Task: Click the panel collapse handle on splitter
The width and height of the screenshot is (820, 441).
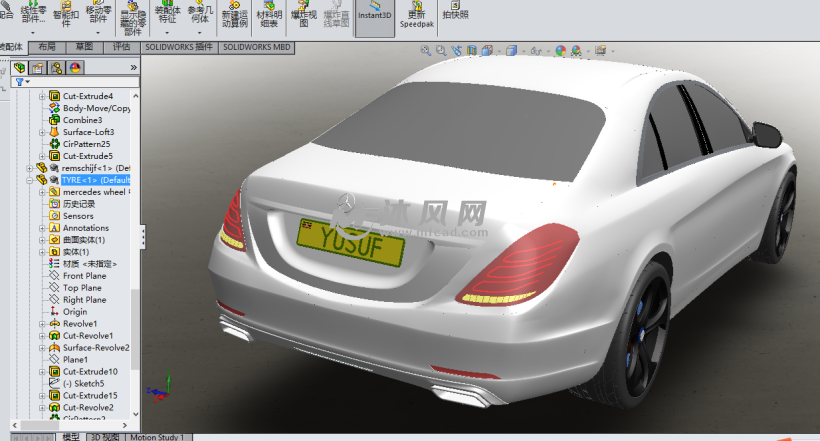Action: (143, 238)
